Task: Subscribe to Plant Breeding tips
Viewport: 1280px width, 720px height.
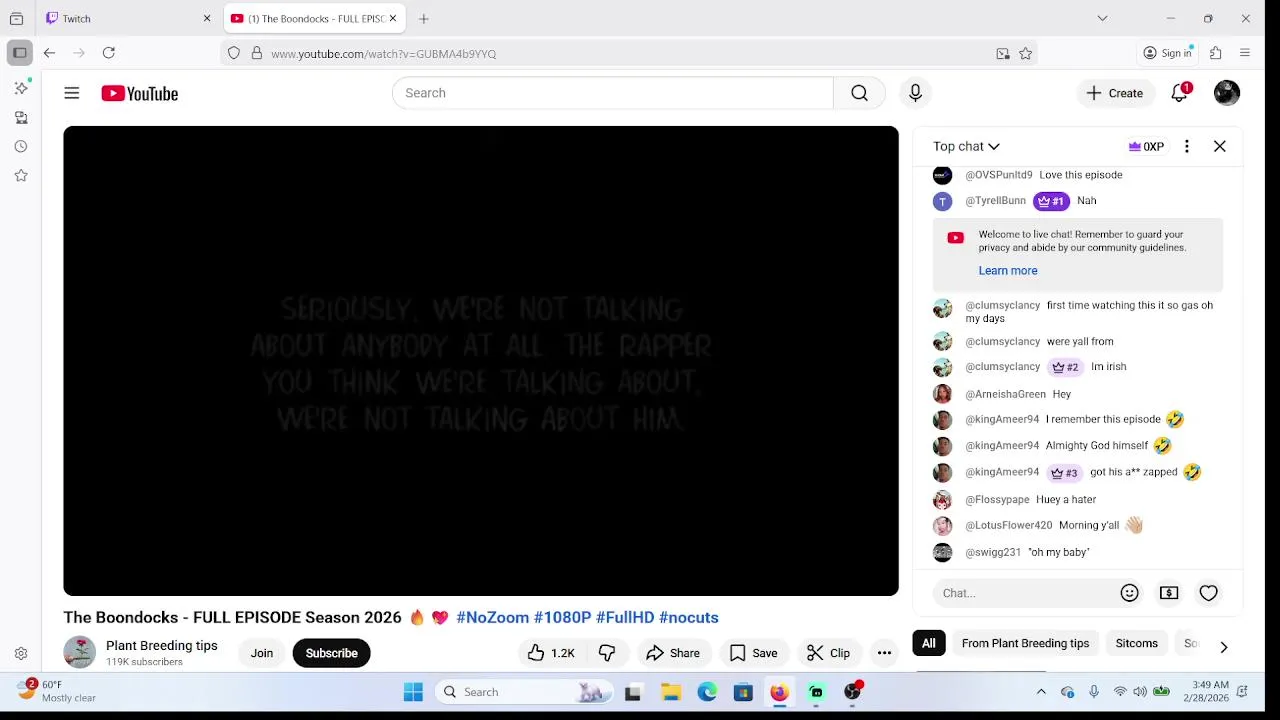Action: [x=331, y=653]
